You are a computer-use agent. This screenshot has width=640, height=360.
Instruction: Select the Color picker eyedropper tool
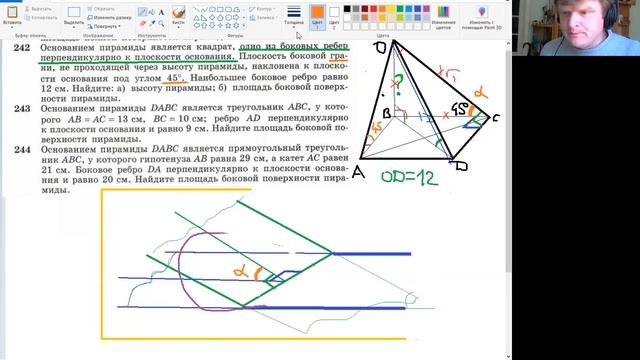coord(152,23)
